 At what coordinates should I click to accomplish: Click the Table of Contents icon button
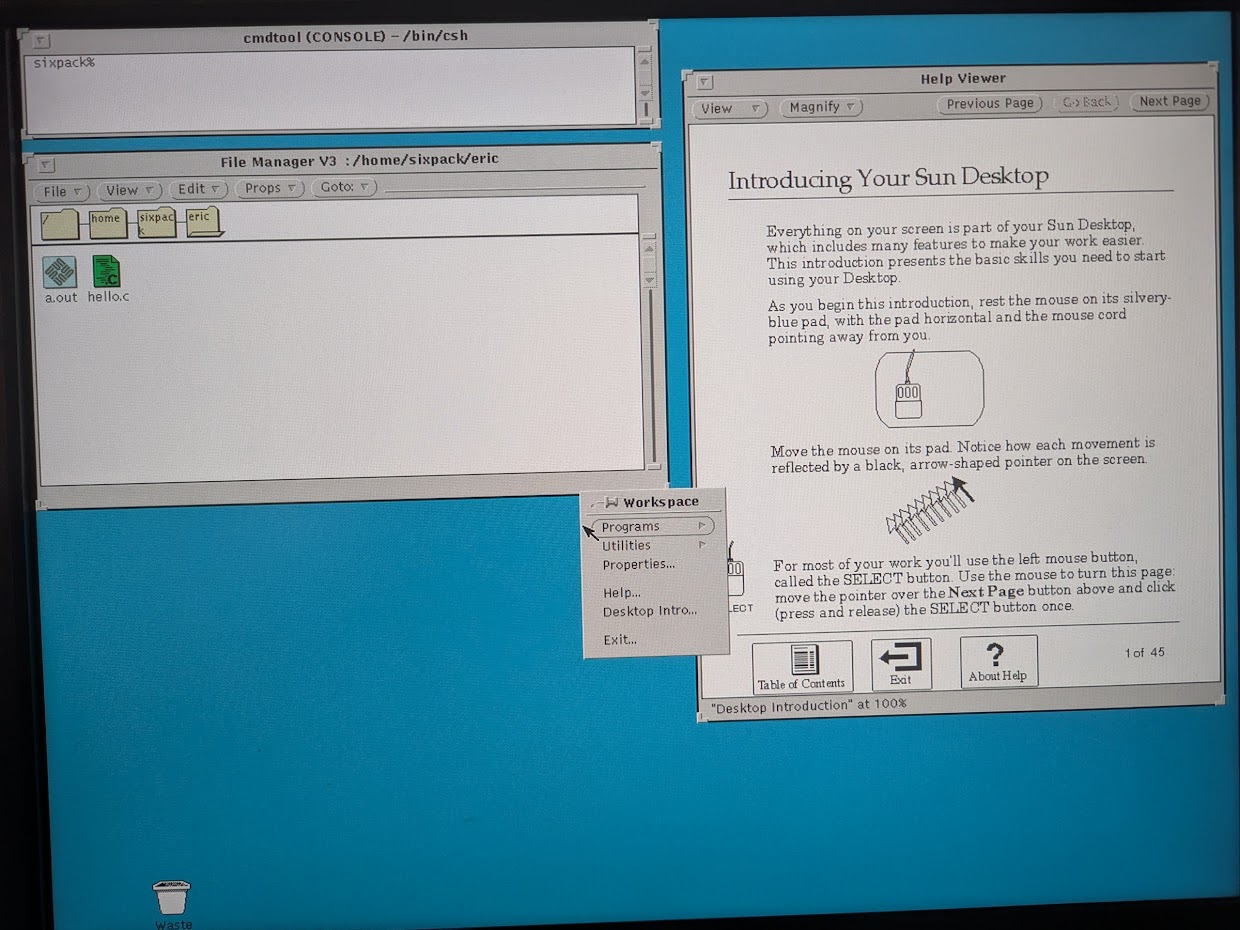(802, 667)
